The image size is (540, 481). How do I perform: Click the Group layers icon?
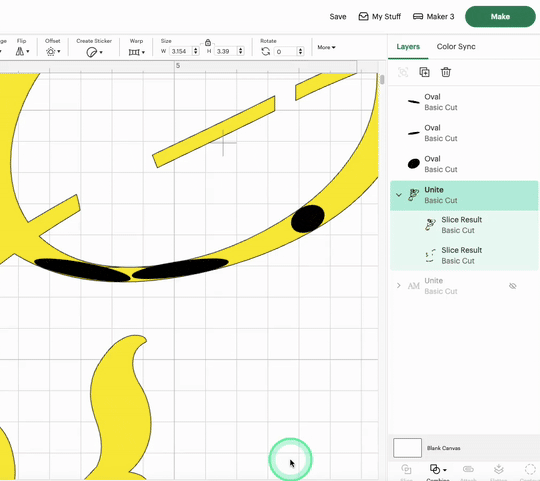403,72
